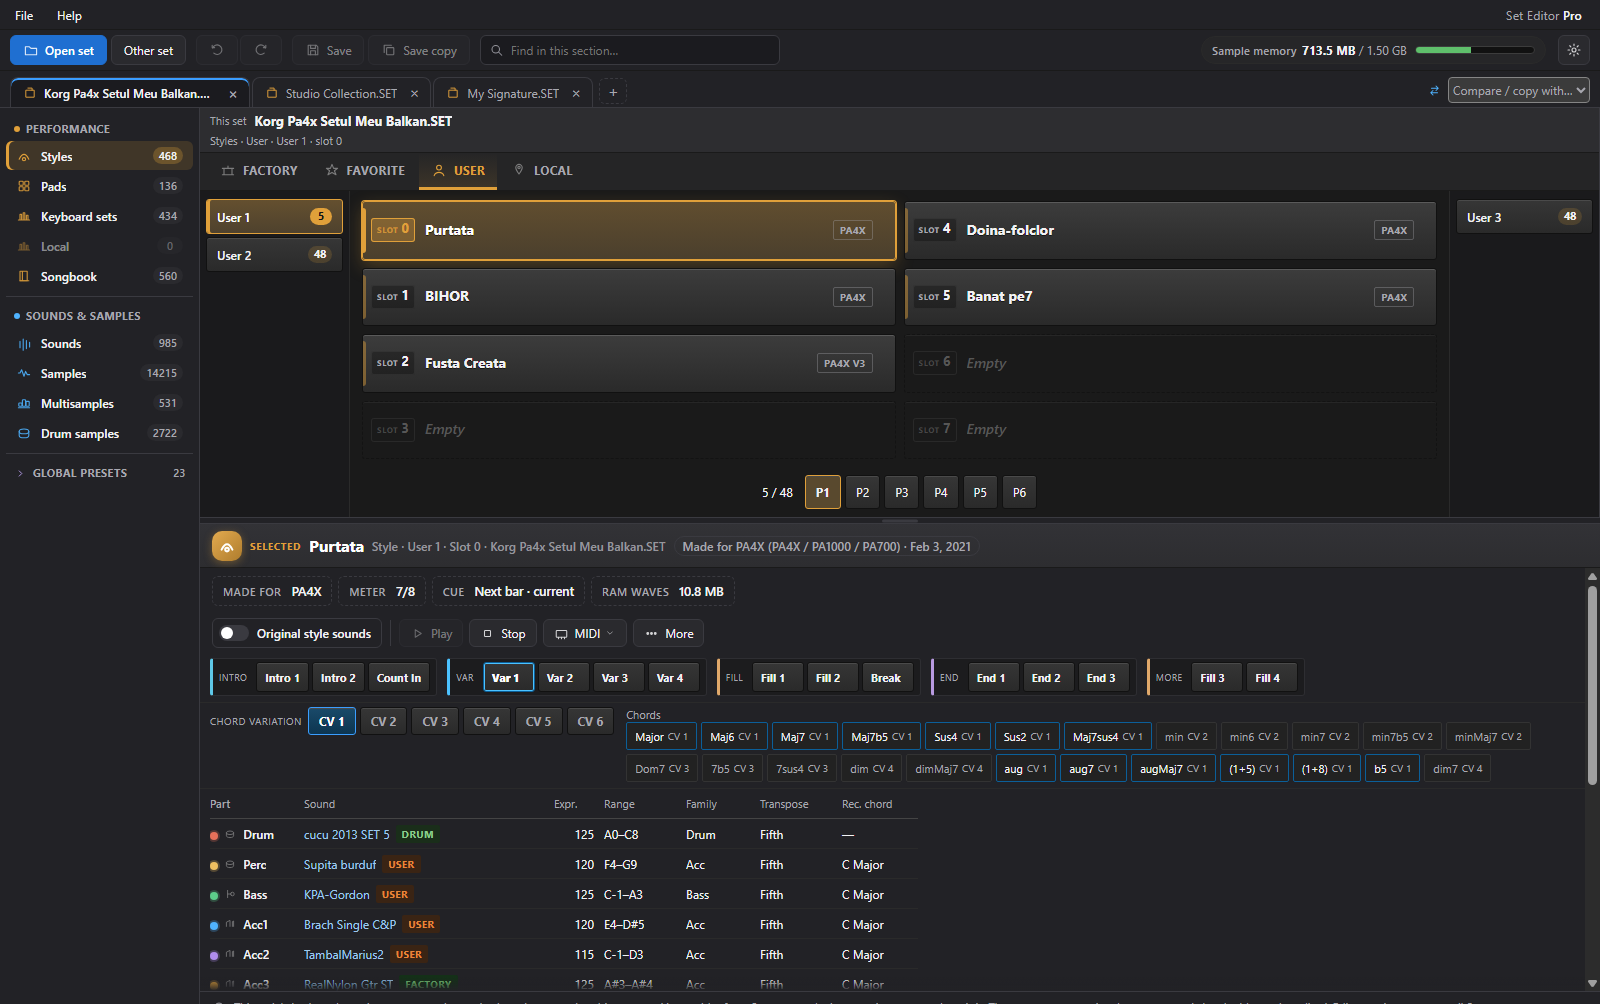
Task: Switch to the Local tab
Action: [543, 171]
